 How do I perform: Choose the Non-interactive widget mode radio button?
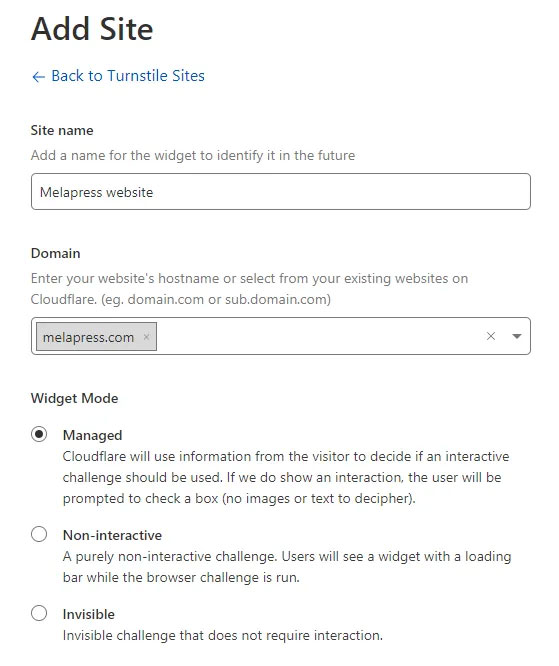(39, 534)
